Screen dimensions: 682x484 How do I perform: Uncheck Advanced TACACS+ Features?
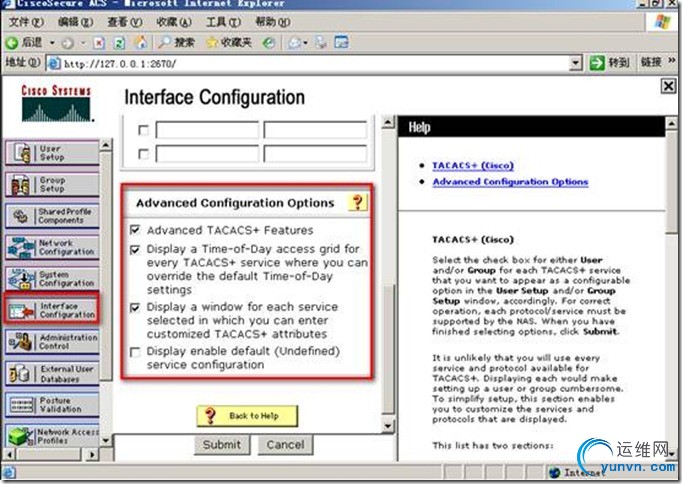[135, 230]
